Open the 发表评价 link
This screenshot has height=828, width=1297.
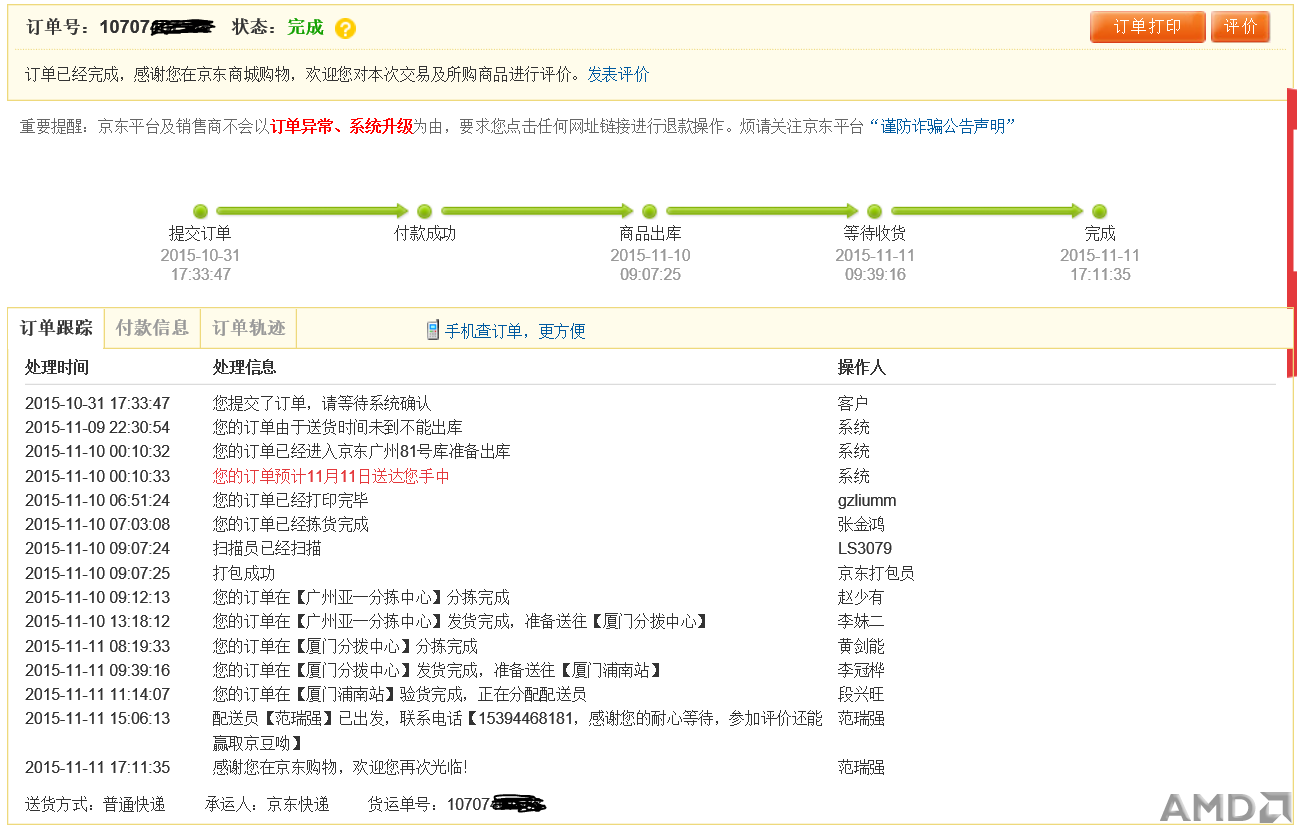[618, 74]
